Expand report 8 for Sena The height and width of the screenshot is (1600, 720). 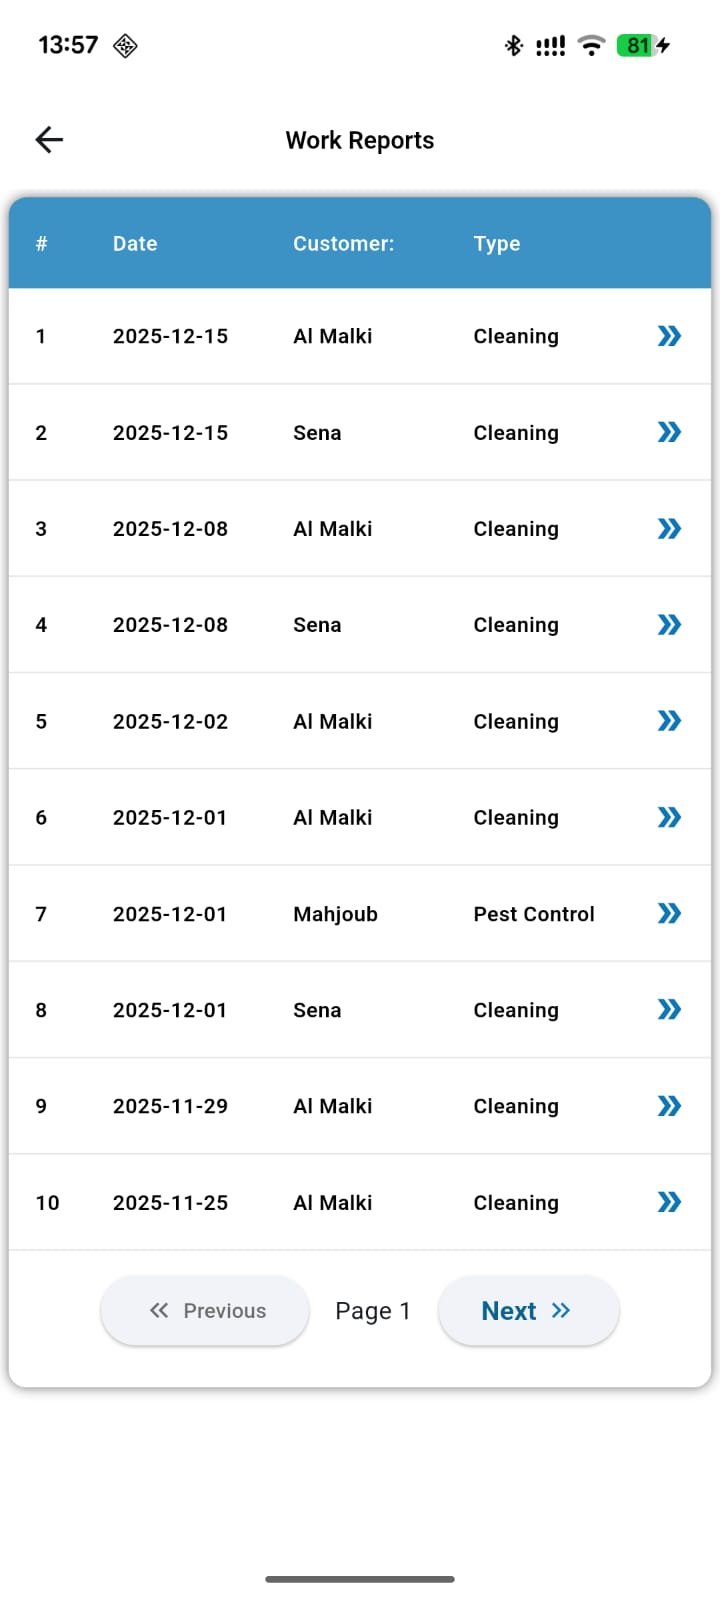(x=669, y=1010)
